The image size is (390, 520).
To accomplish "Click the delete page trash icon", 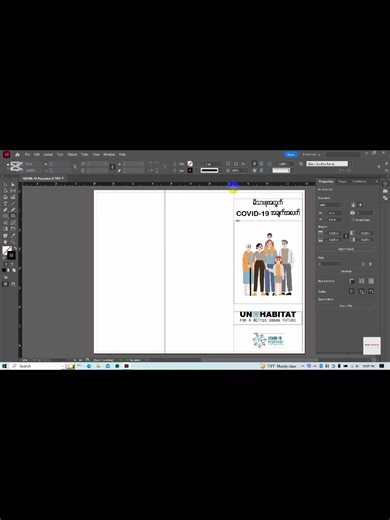I will click(x=370, y=264).
